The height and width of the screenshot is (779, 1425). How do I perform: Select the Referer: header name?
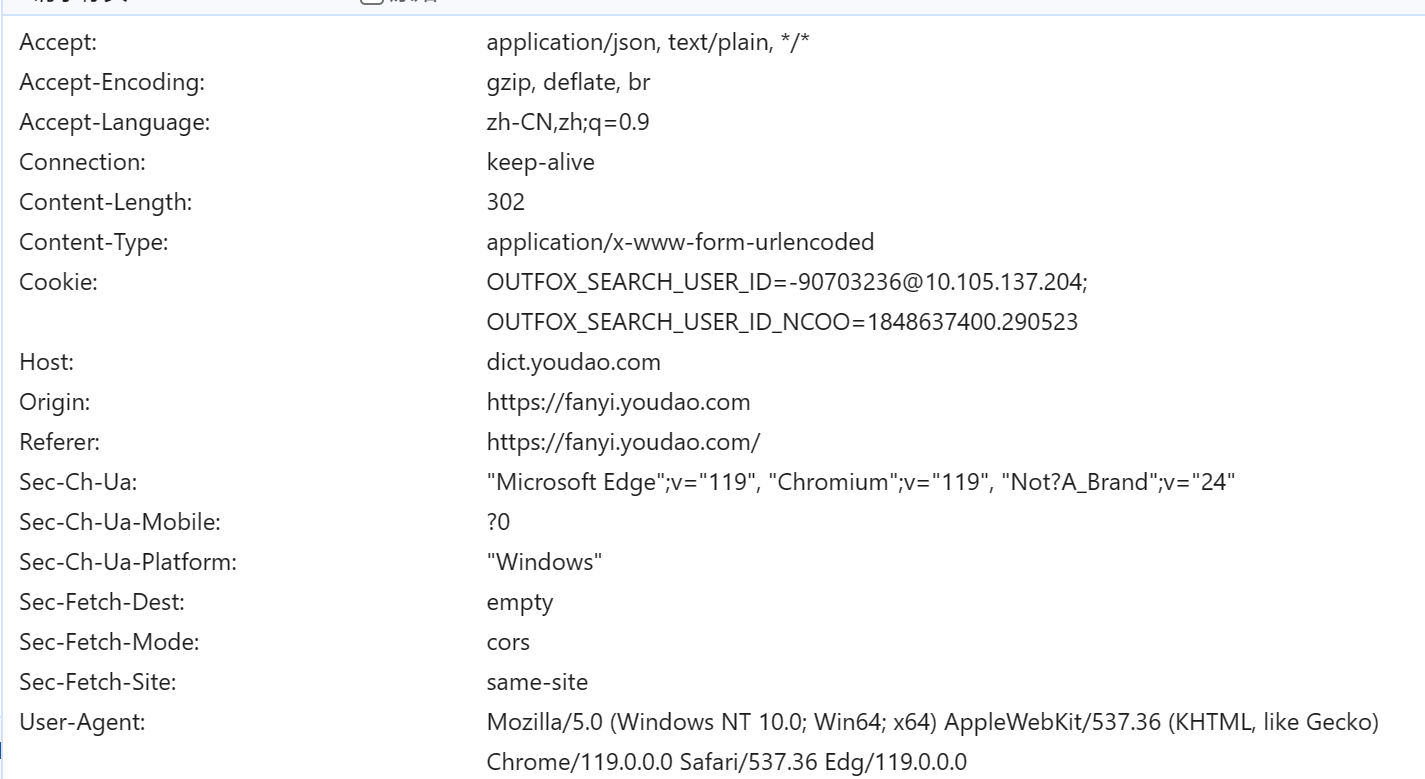pyautogui.click(x=59, y=442)
